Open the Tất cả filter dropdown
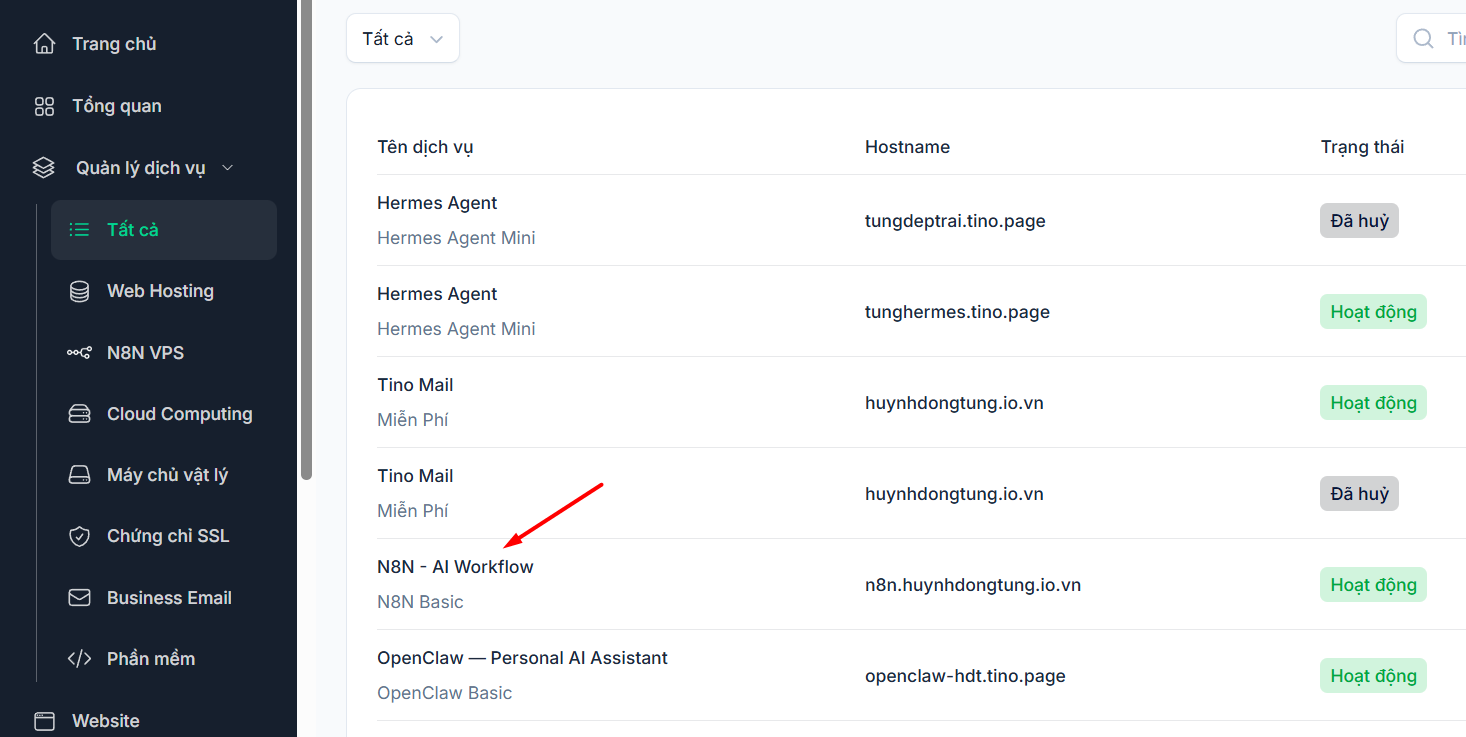This screenshot has height=737, width=1466. click(403, 39)
